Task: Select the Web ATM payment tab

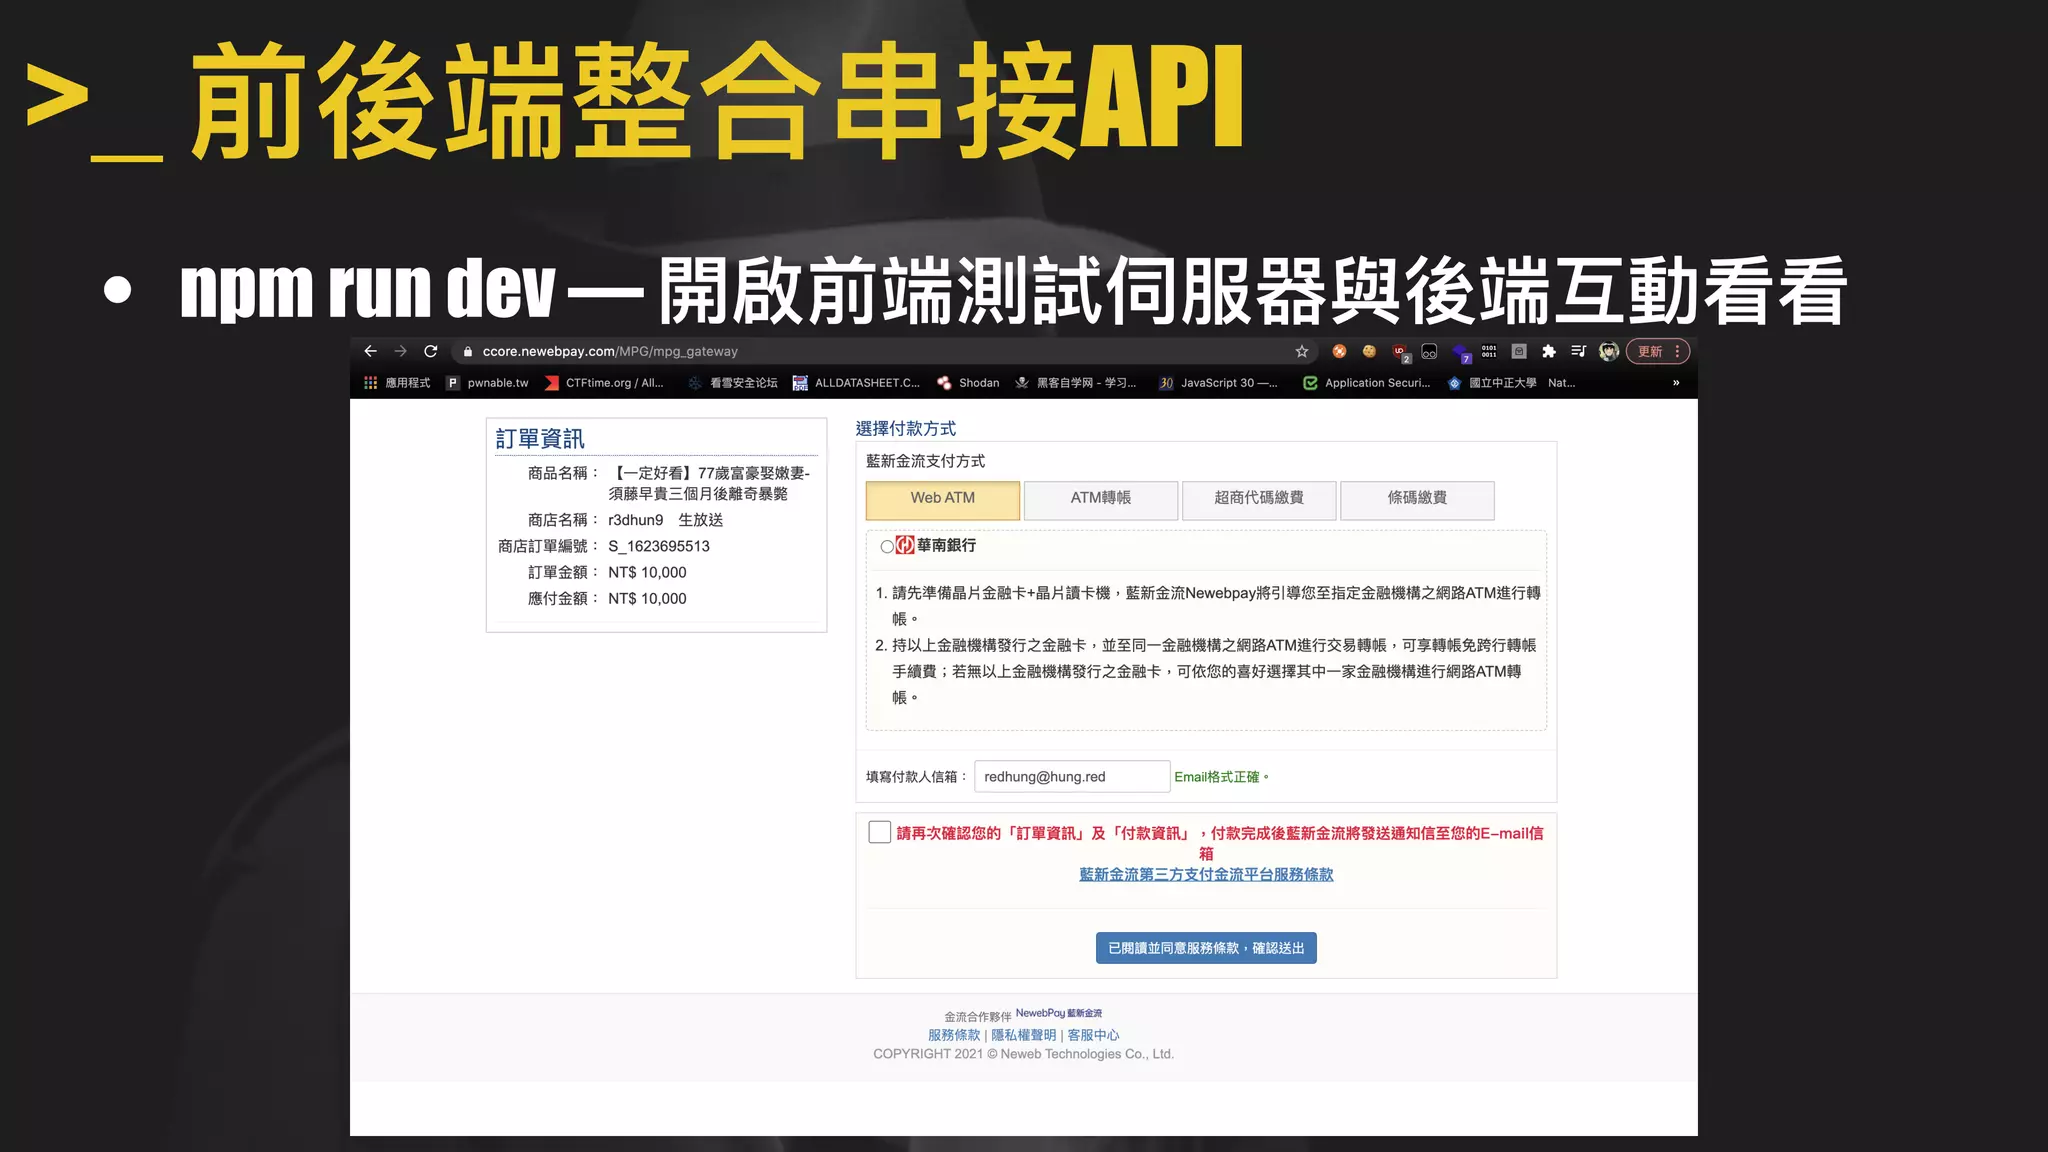Action: [x=943, y=499]
